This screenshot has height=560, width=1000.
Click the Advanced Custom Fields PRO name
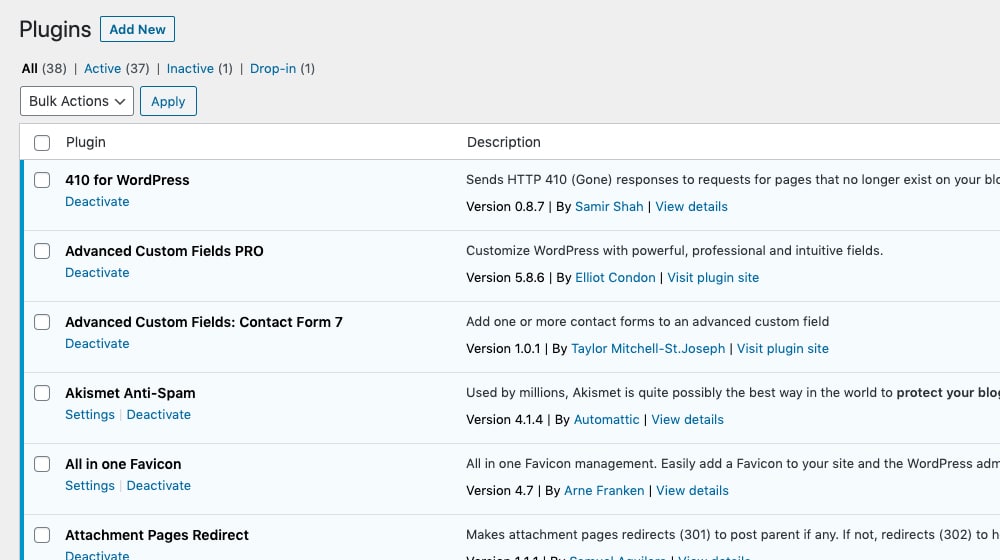coord(164,251)
